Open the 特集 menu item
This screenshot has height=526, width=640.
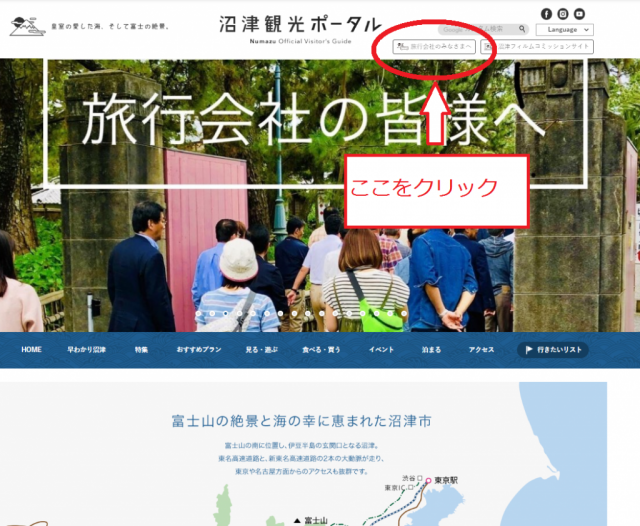point(141,350)
